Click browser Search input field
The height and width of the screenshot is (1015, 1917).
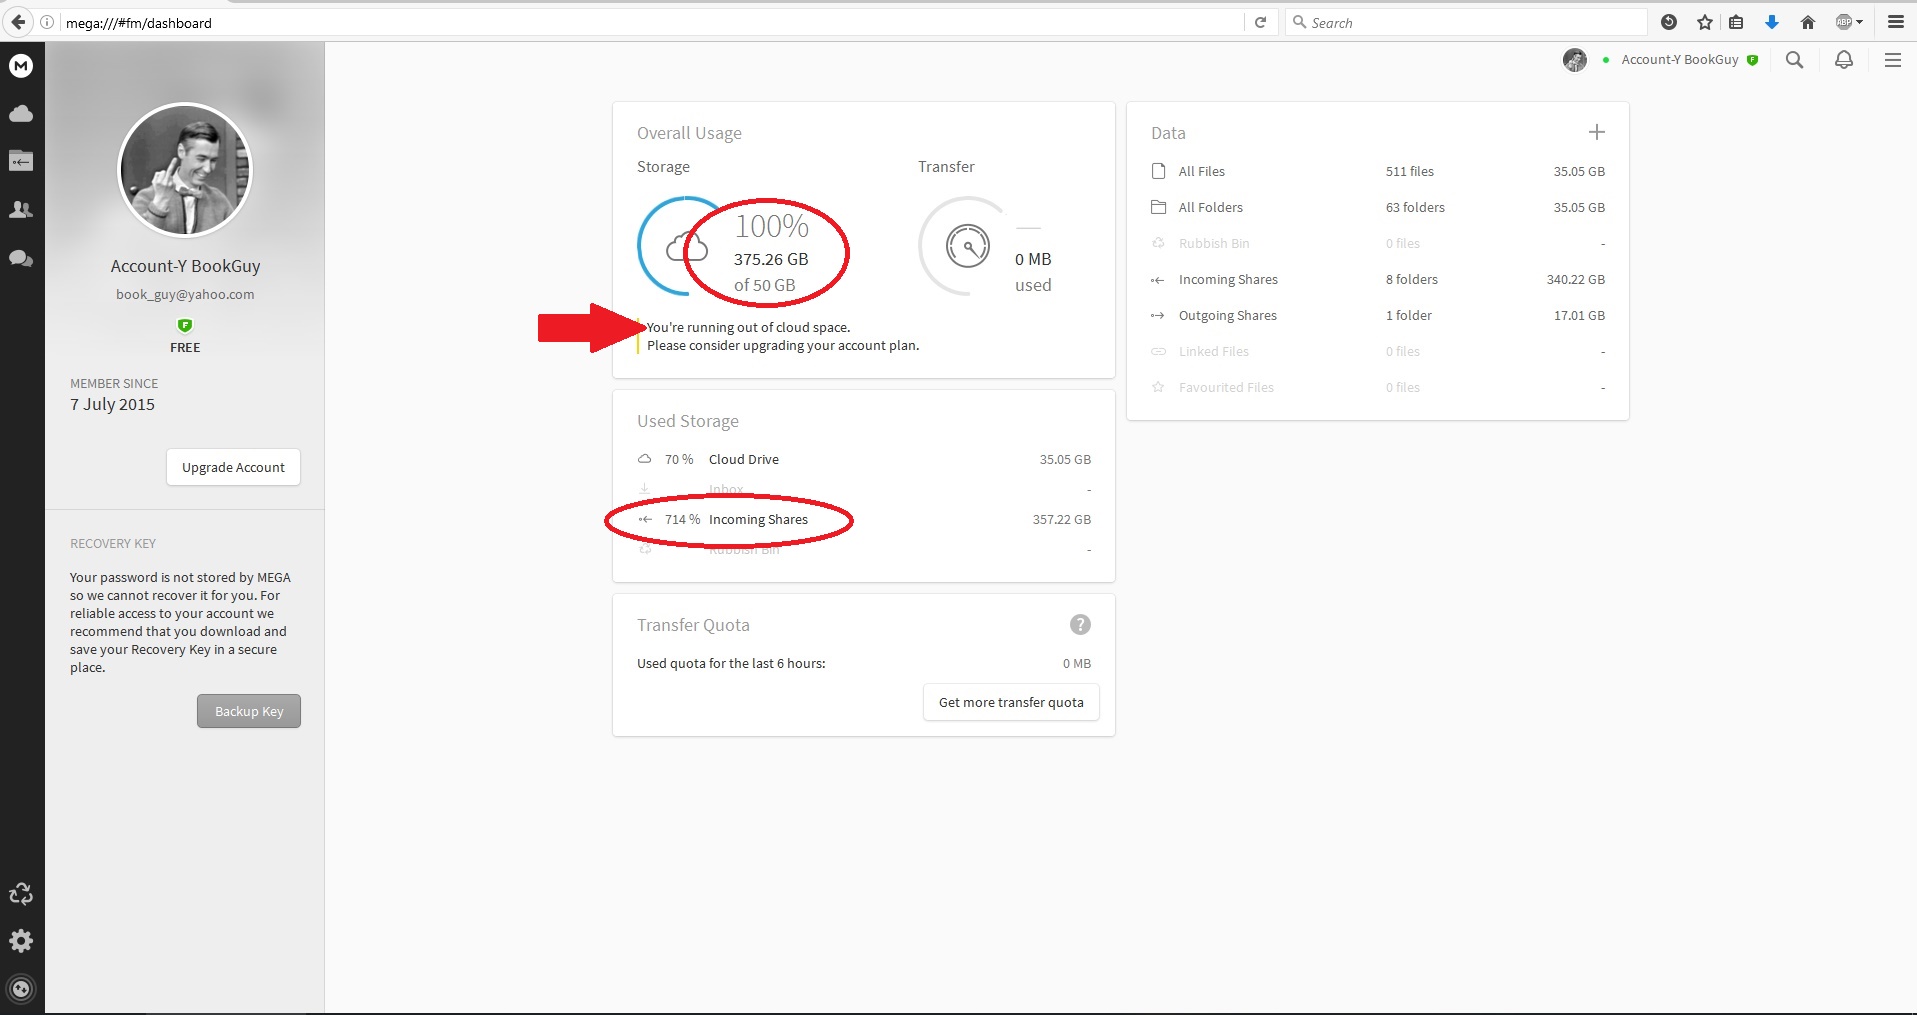pyautogui.click(x=1466, y=22)
